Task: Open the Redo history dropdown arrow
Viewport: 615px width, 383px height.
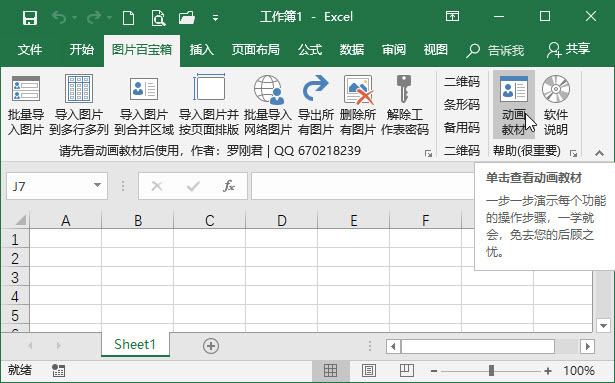Action: [109, 18]
